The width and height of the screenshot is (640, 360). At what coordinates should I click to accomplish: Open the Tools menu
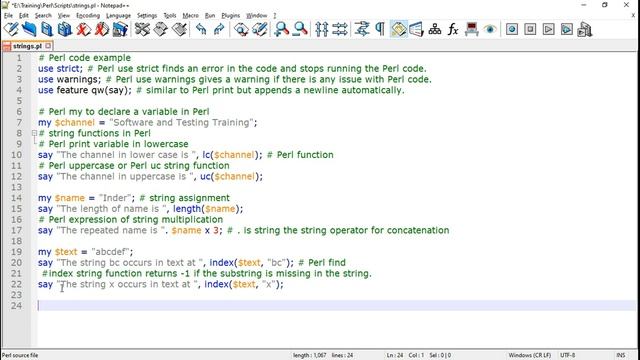pyautogui.click(x=170, y=16)
